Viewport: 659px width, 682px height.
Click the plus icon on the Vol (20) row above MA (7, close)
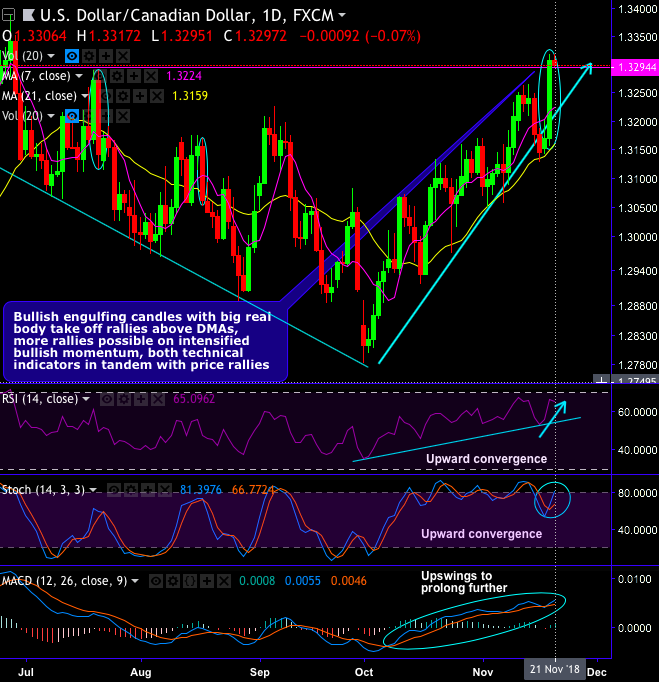(106, 56)
